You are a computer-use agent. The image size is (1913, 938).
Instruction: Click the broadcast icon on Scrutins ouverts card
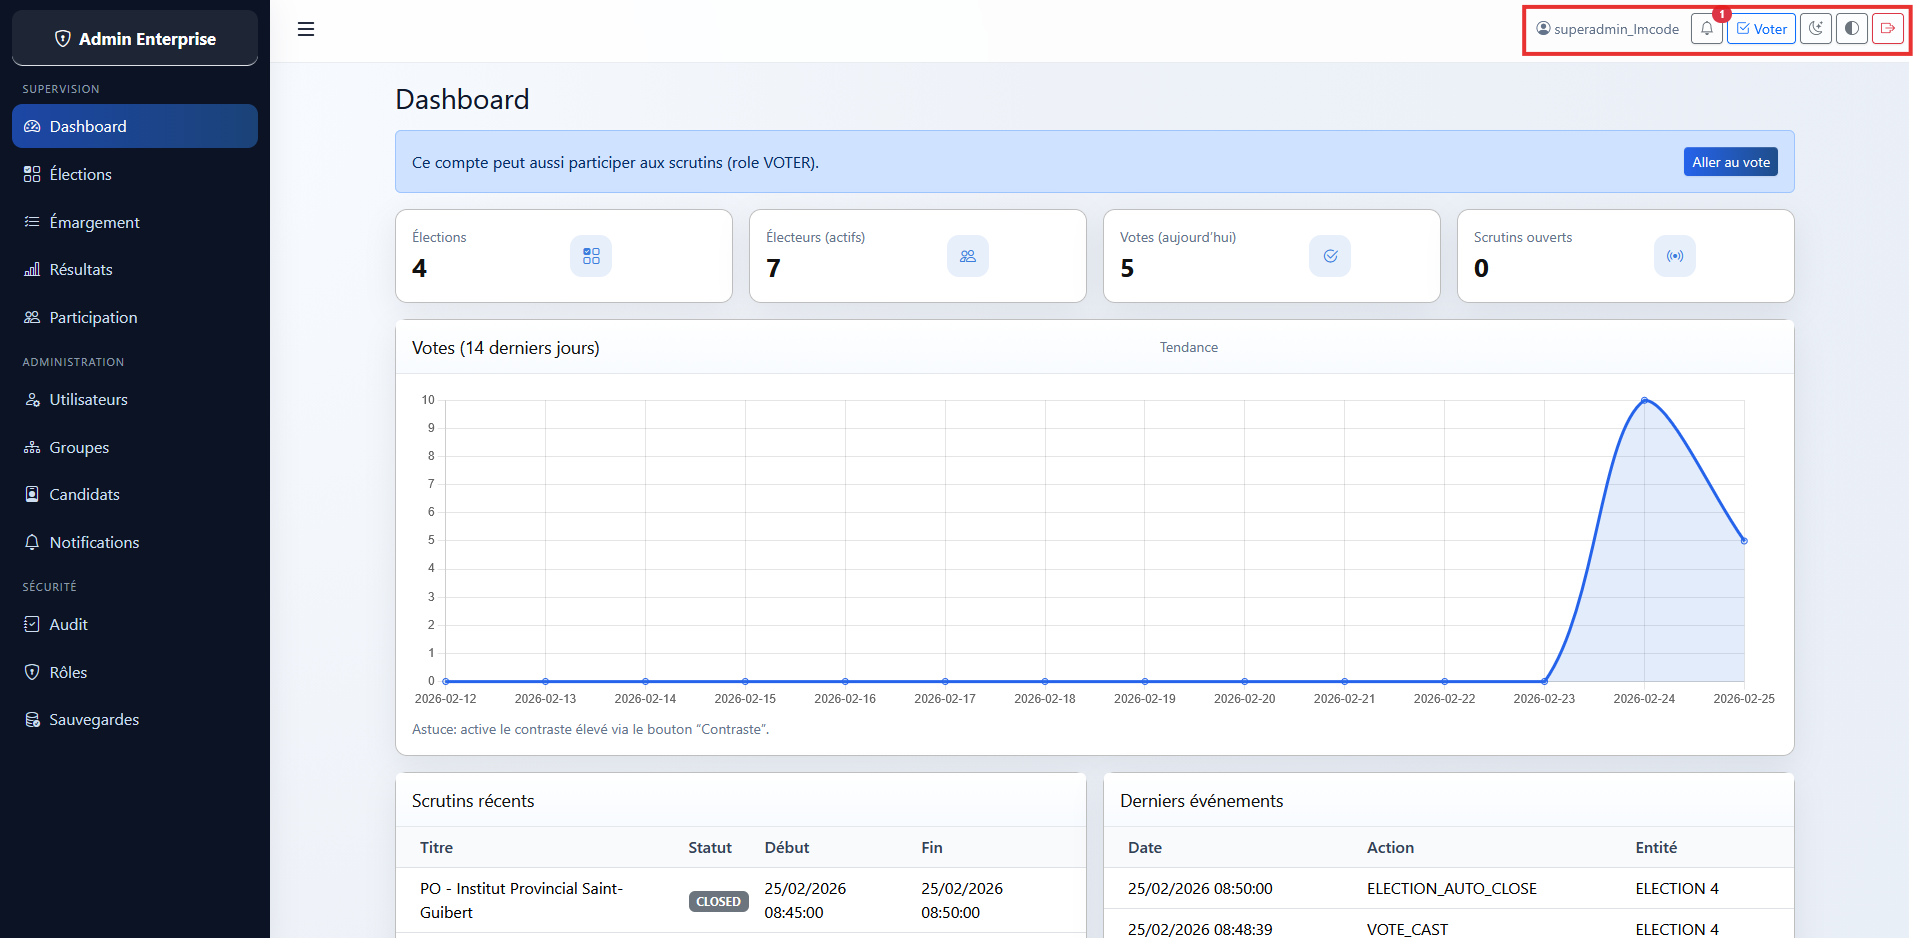[1675, 256]
